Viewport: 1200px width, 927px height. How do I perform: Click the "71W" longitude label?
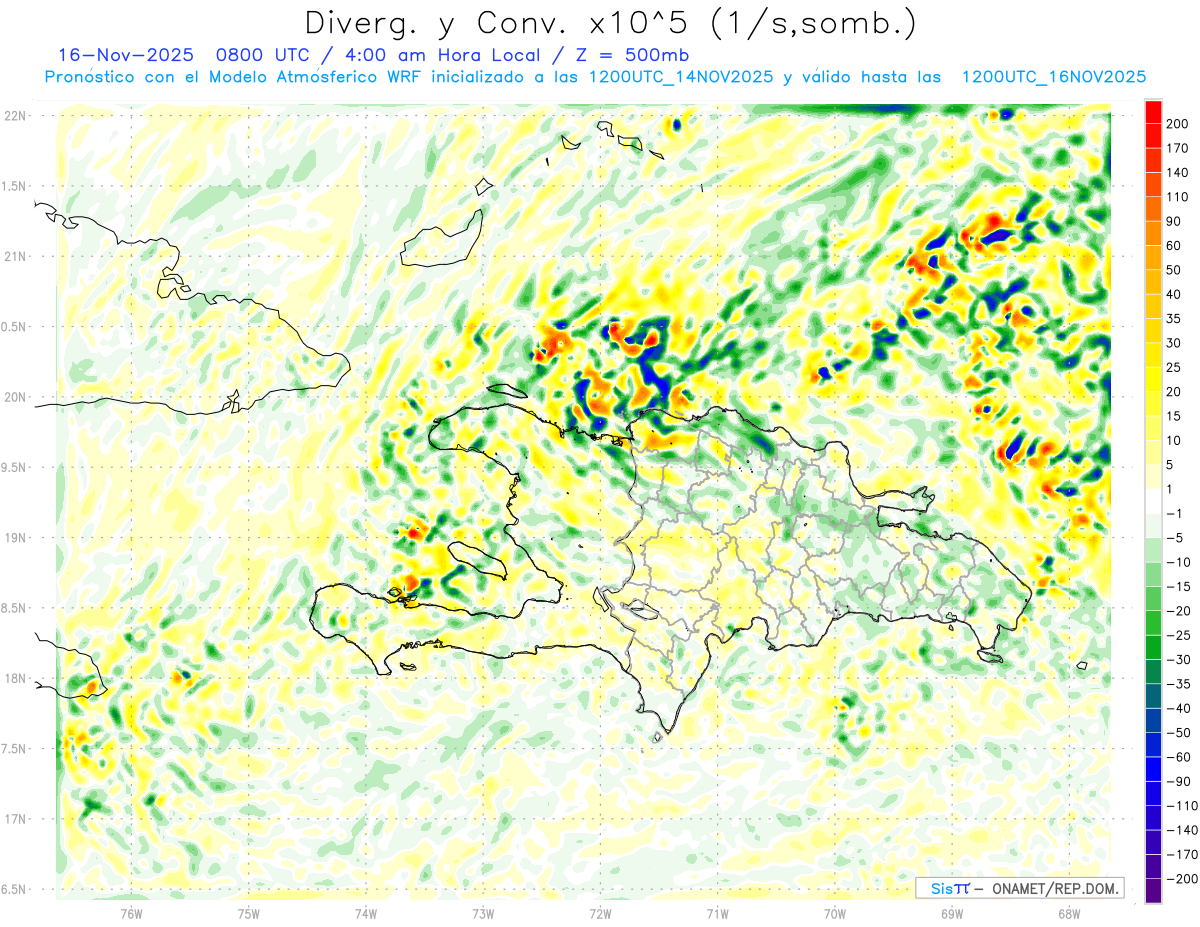pos(717,913)
